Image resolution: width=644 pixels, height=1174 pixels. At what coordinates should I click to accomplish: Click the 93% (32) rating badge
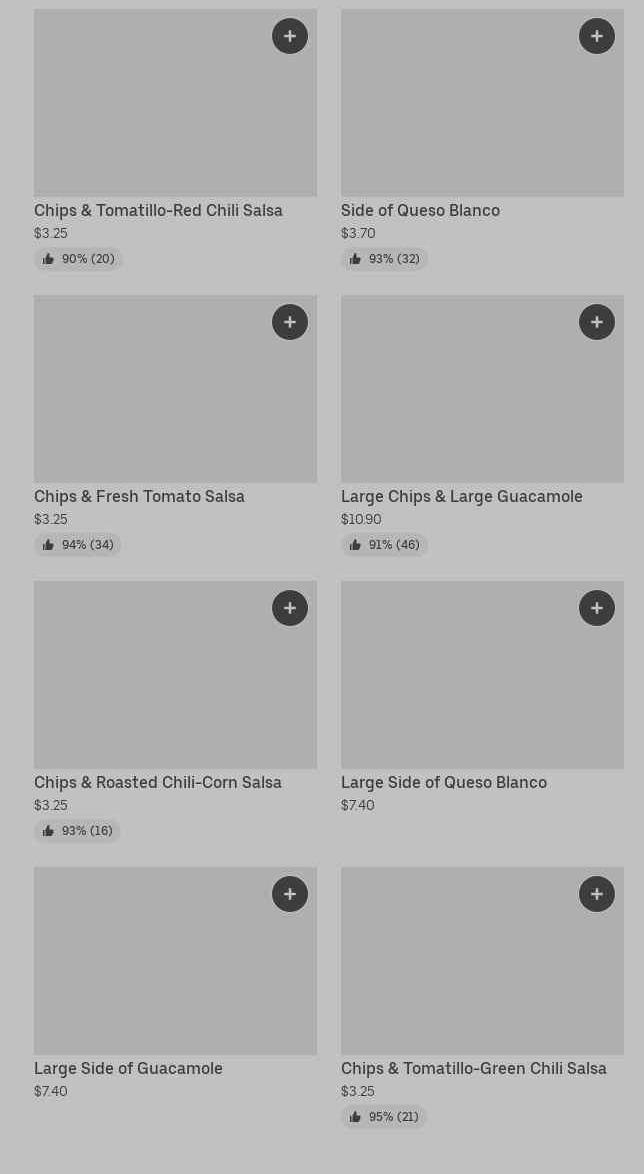click(x=384, y=259)
